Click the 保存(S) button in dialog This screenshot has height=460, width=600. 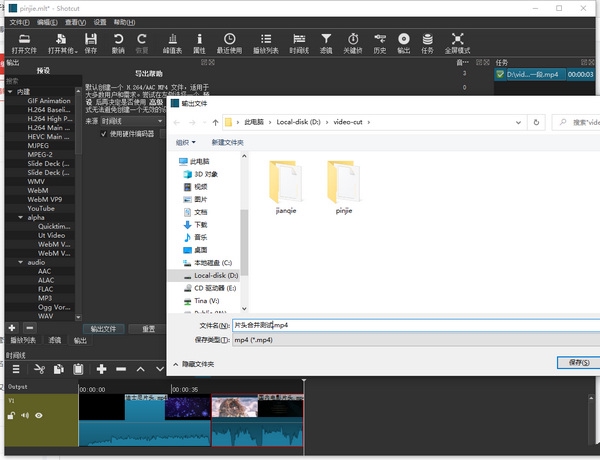point(577,363)
